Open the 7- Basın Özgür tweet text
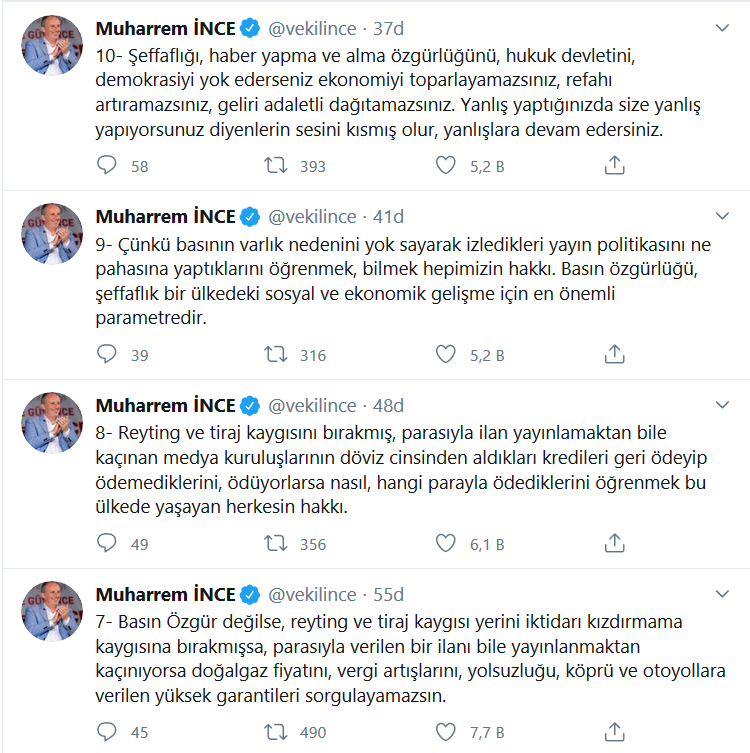750x753 pixels. 411,658
